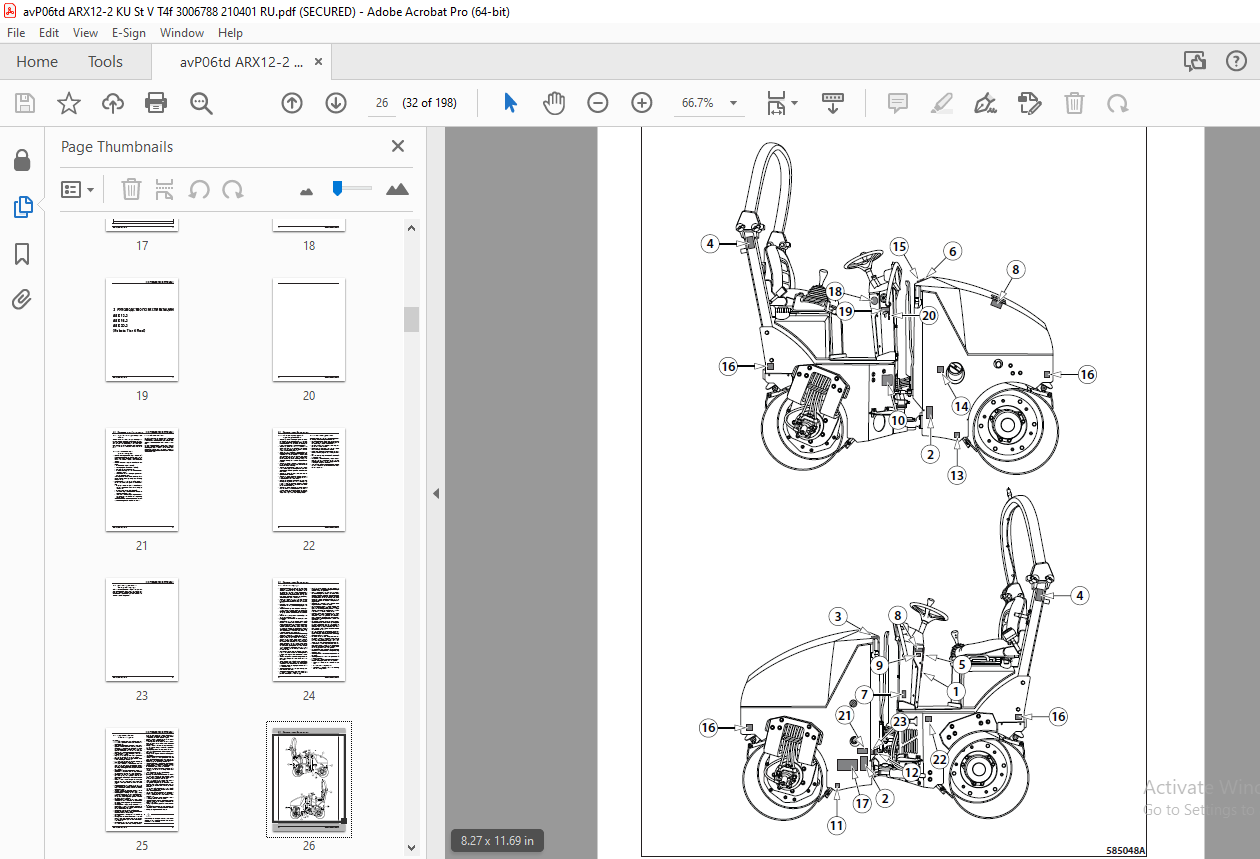The width and height of the screenshot is (1260, 859).
Task: Open the thumbnails options menu dropdown
Action: (x=78, y=189)
